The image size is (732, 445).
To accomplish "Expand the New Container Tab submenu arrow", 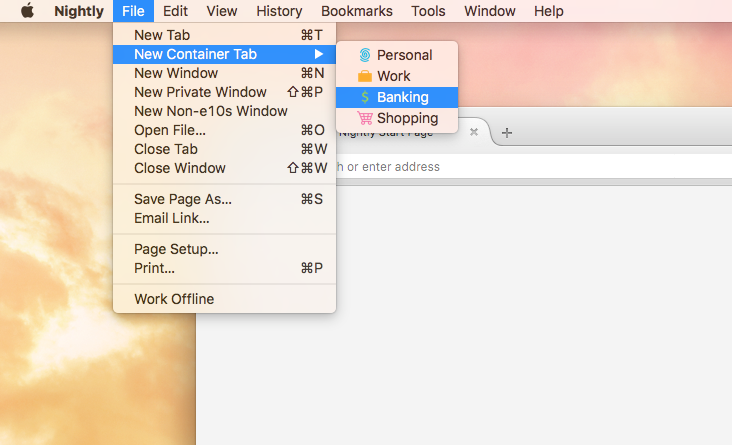I will 319,54.
